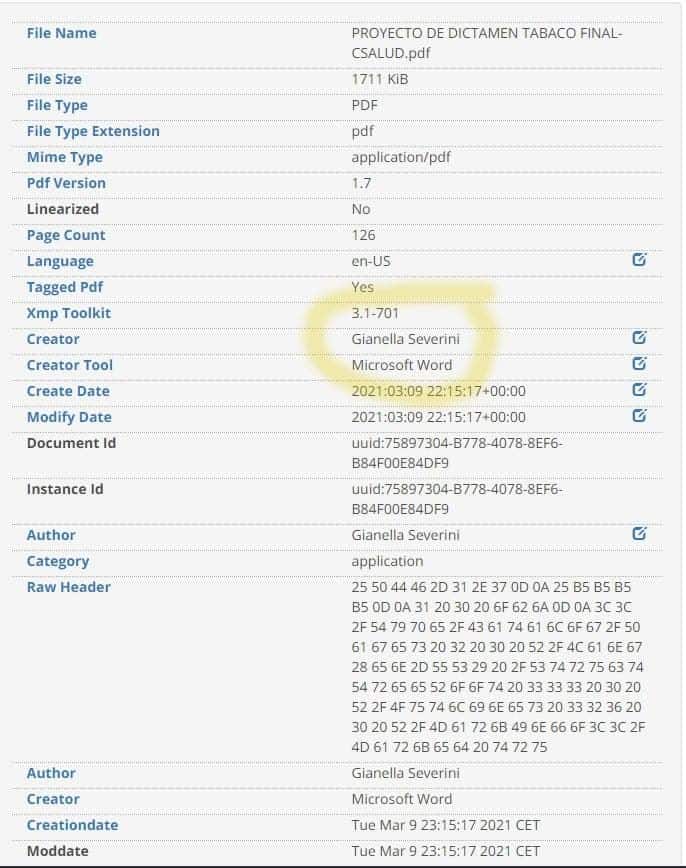Open the Pdf Version label
The height and width of the screenshot is (868, 686).
pyautogui.click(x=66, y=183)
